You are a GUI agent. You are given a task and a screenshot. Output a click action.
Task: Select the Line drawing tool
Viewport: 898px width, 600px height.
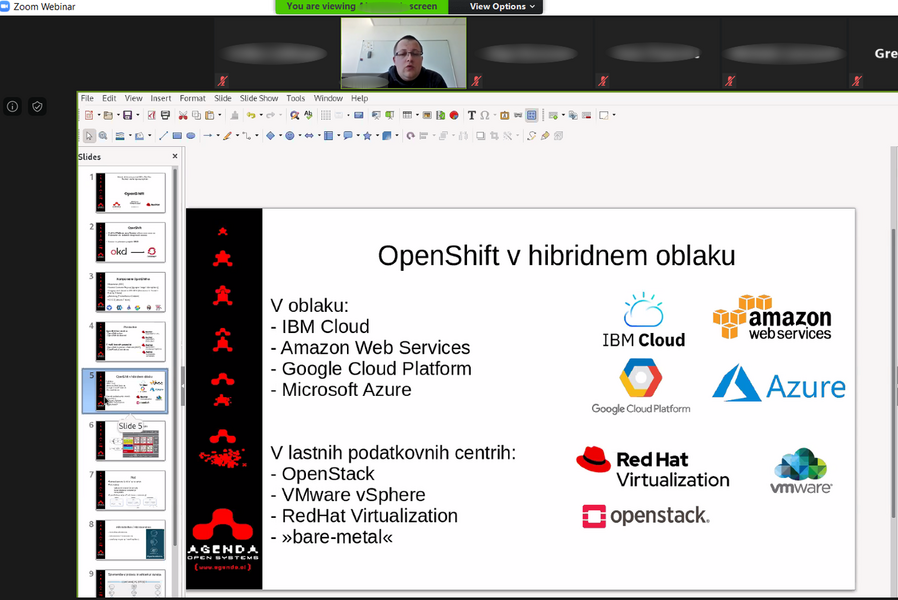(x=163, y=136)
